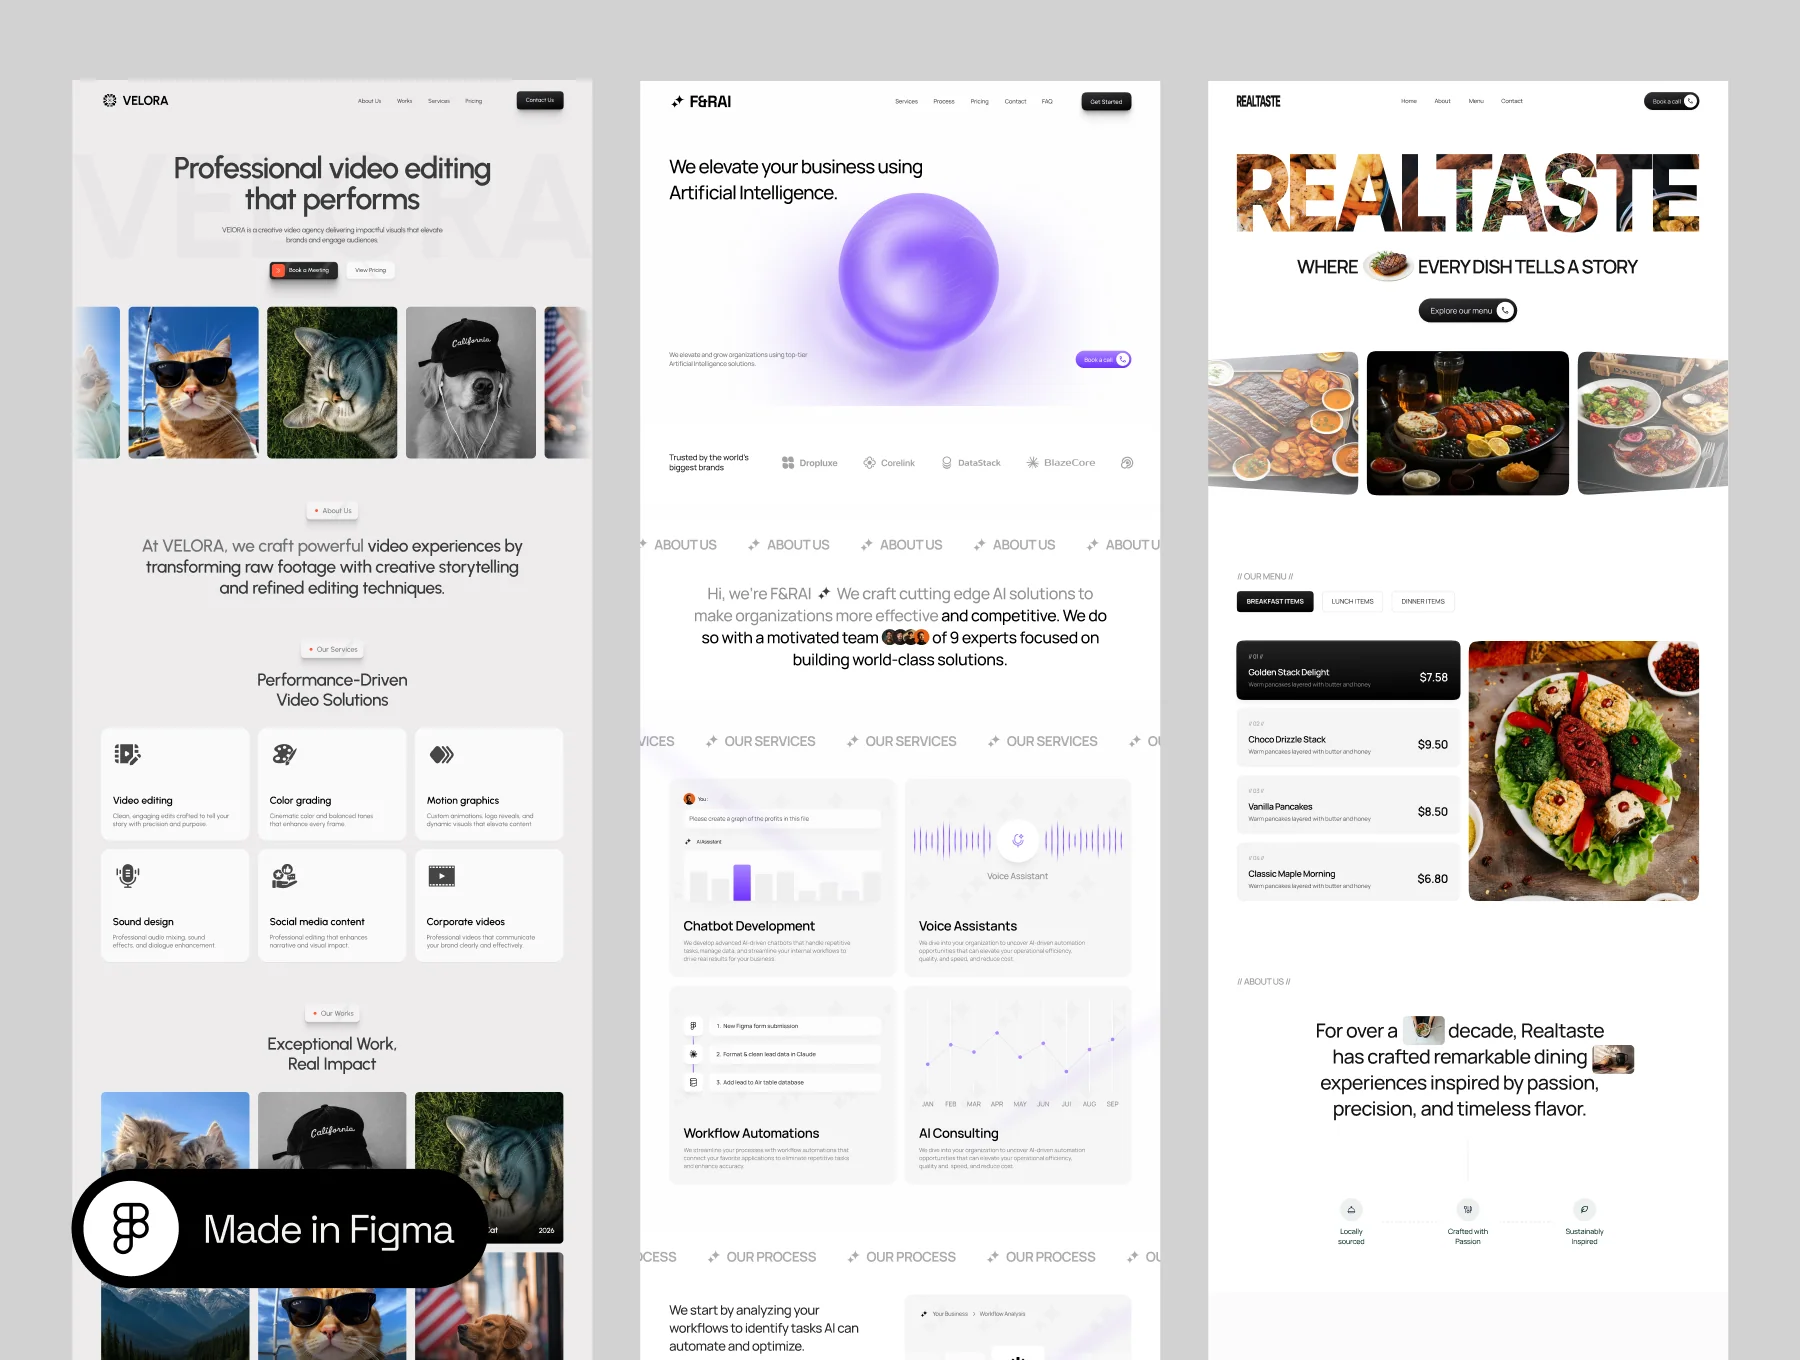
Task: Open FAQ in F&RAI nav
Action: coord(1047,101)
